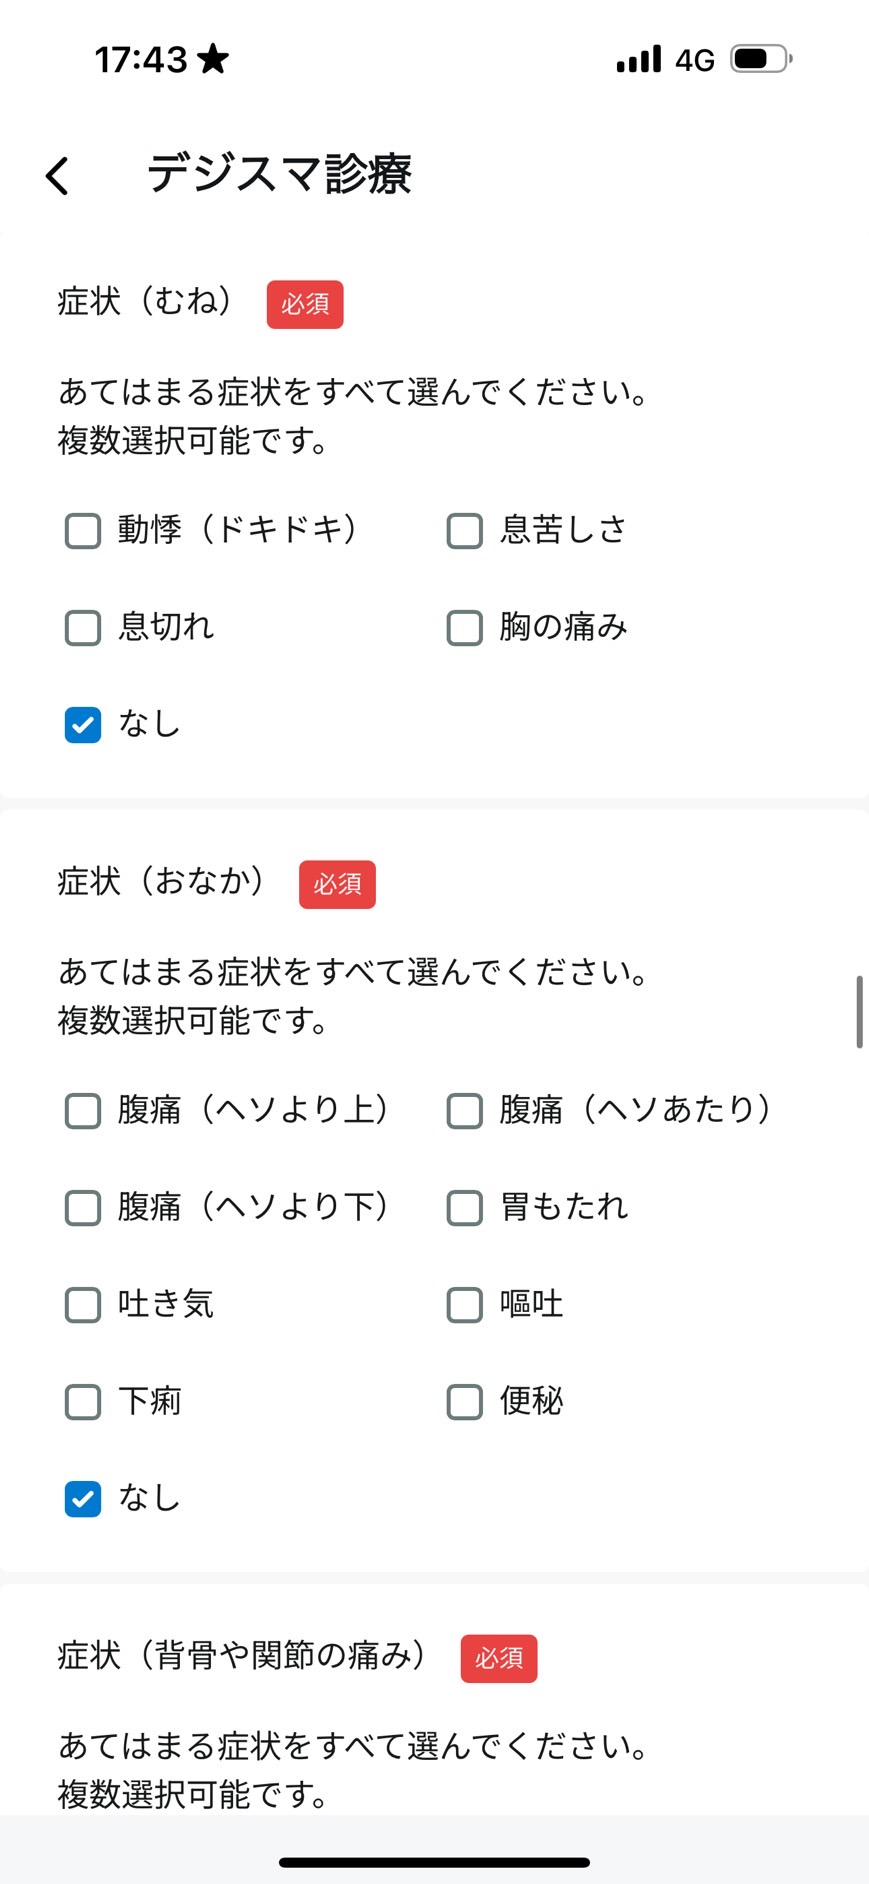Viewport: 869px width, 1884px height.
Task: Tick the 便秘 checkbox
Action: 465,1402
